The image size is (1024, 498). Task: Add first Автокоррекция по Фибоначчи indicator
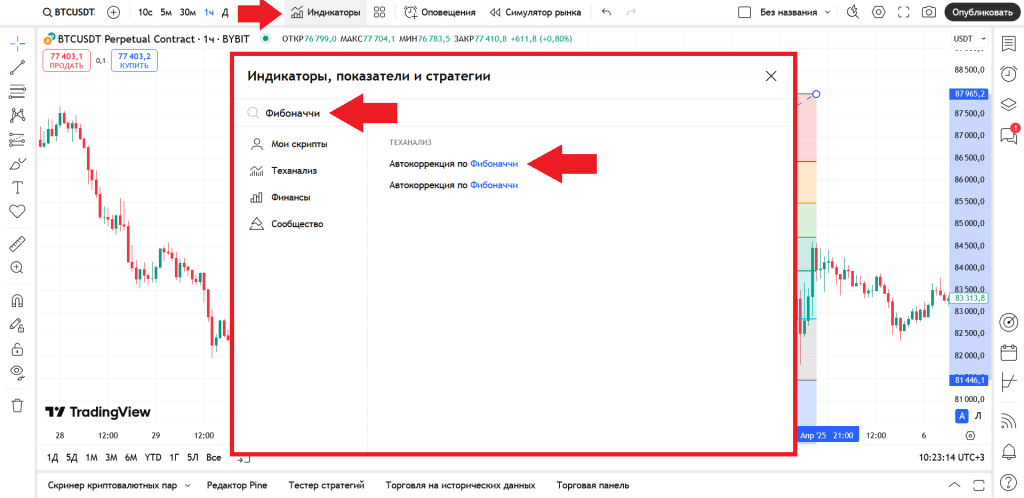click(x=453, y=164)
